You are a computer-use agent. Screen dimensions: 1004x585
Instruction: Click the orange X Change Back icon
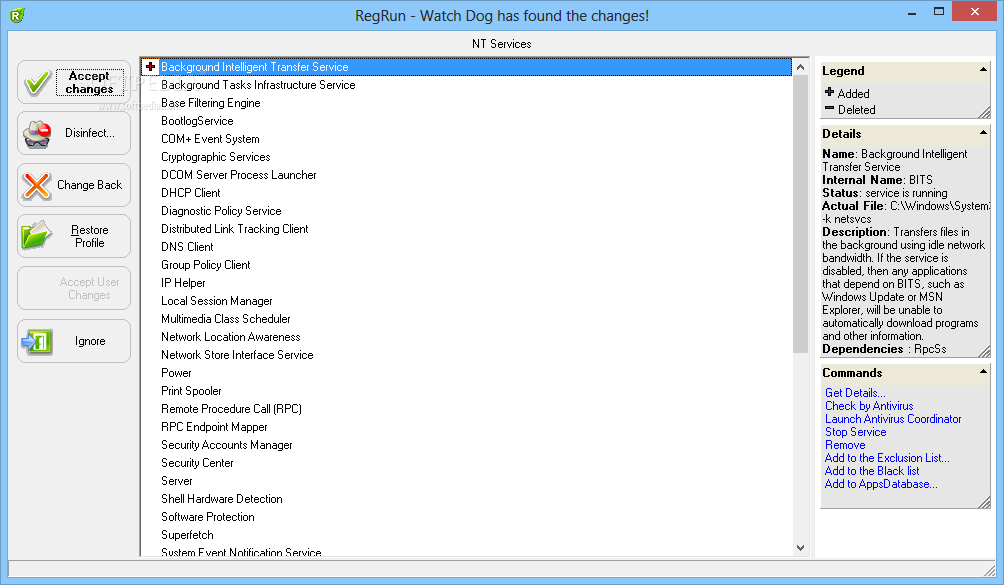(x=36, y=186)
